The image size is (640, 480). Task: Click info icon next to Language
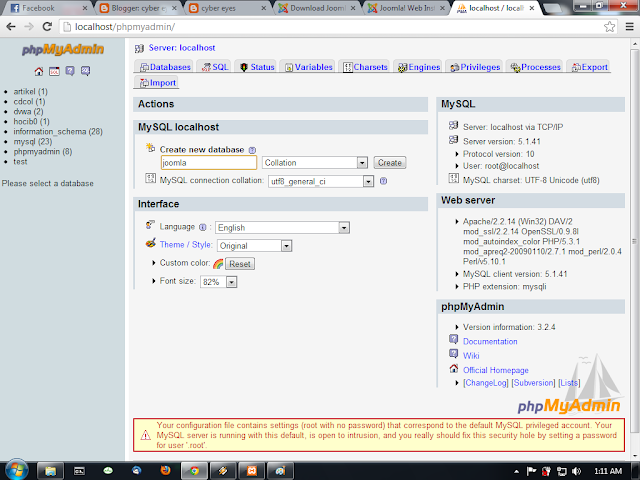click(x=202, y=227)
